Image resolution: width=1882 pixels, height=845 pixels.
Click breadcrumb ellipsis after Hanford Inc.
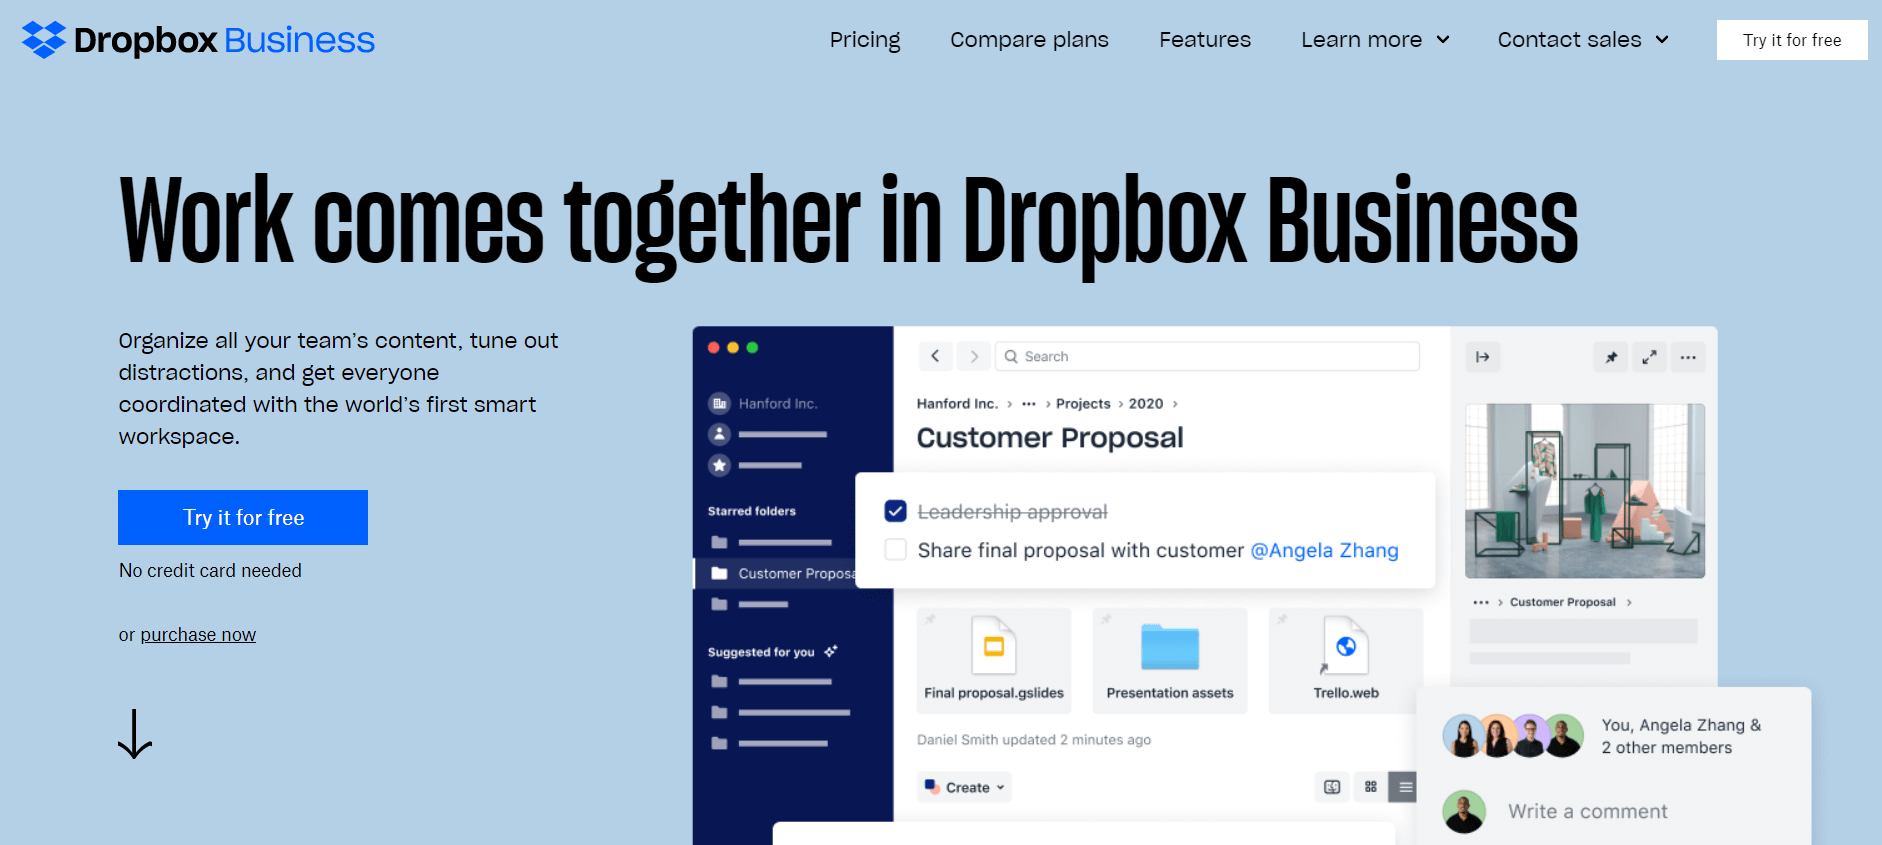tap(1029, 404)
